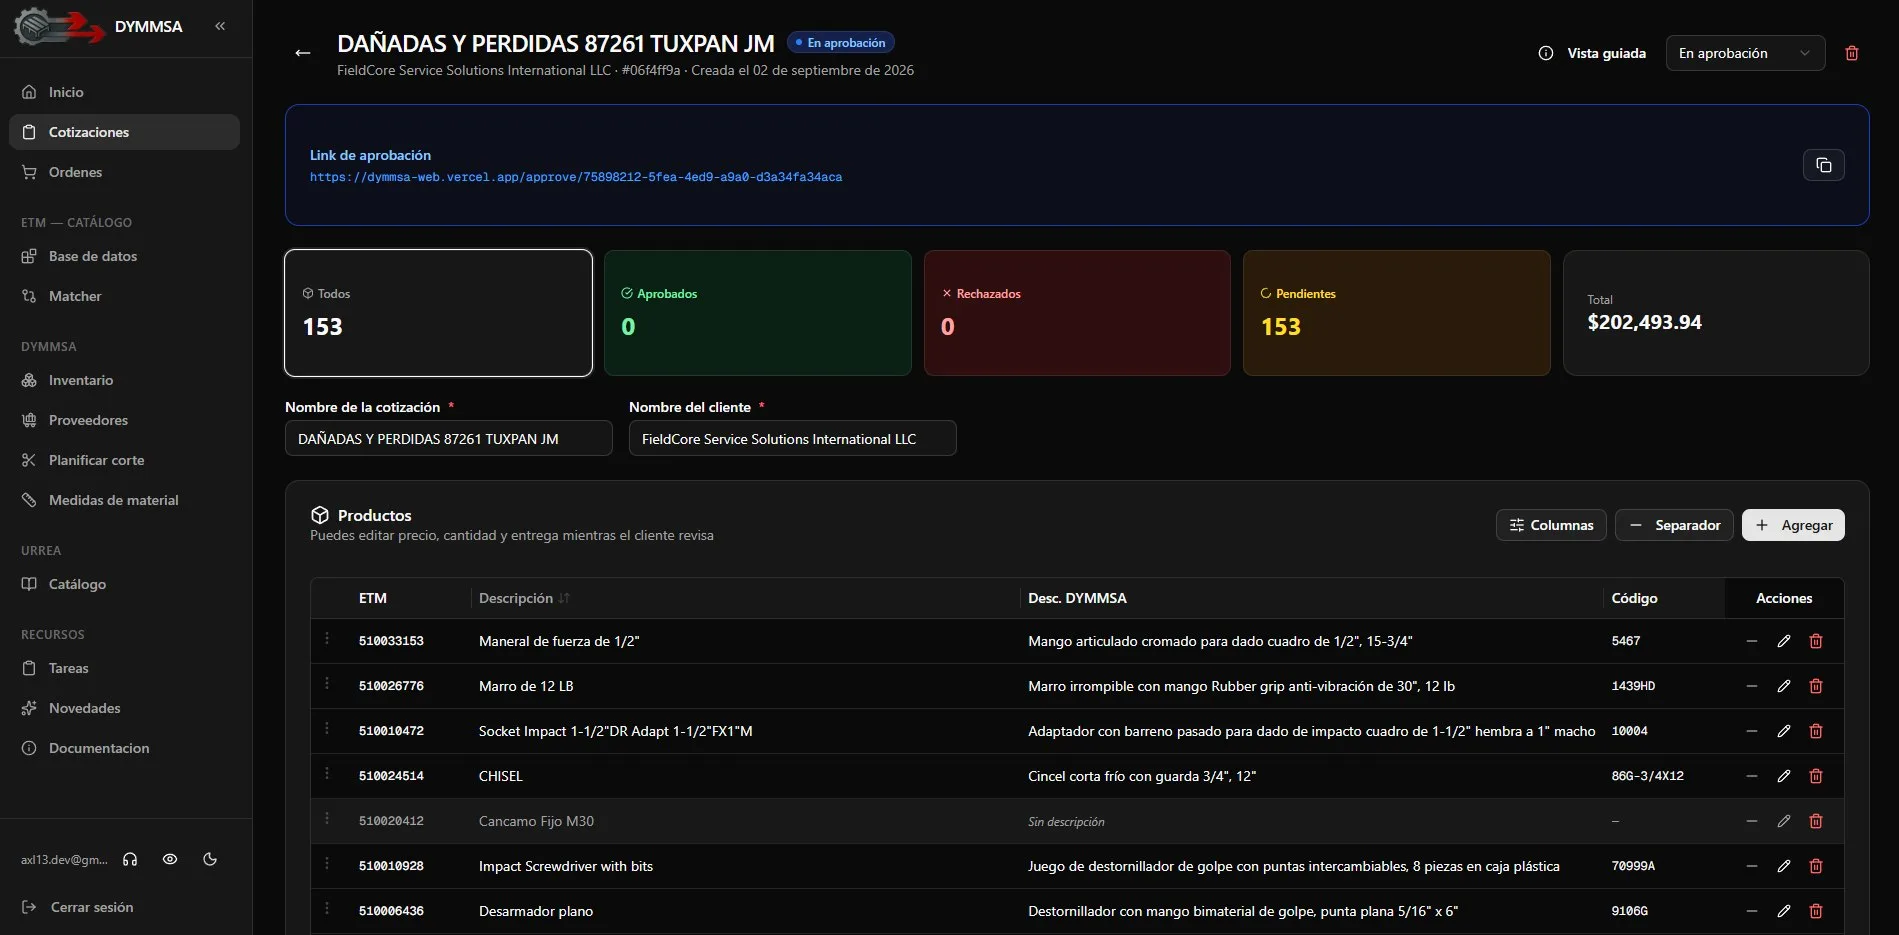
Task: Click minus icon for Maneral de fuerza row
Action: tap(1751, 641)
